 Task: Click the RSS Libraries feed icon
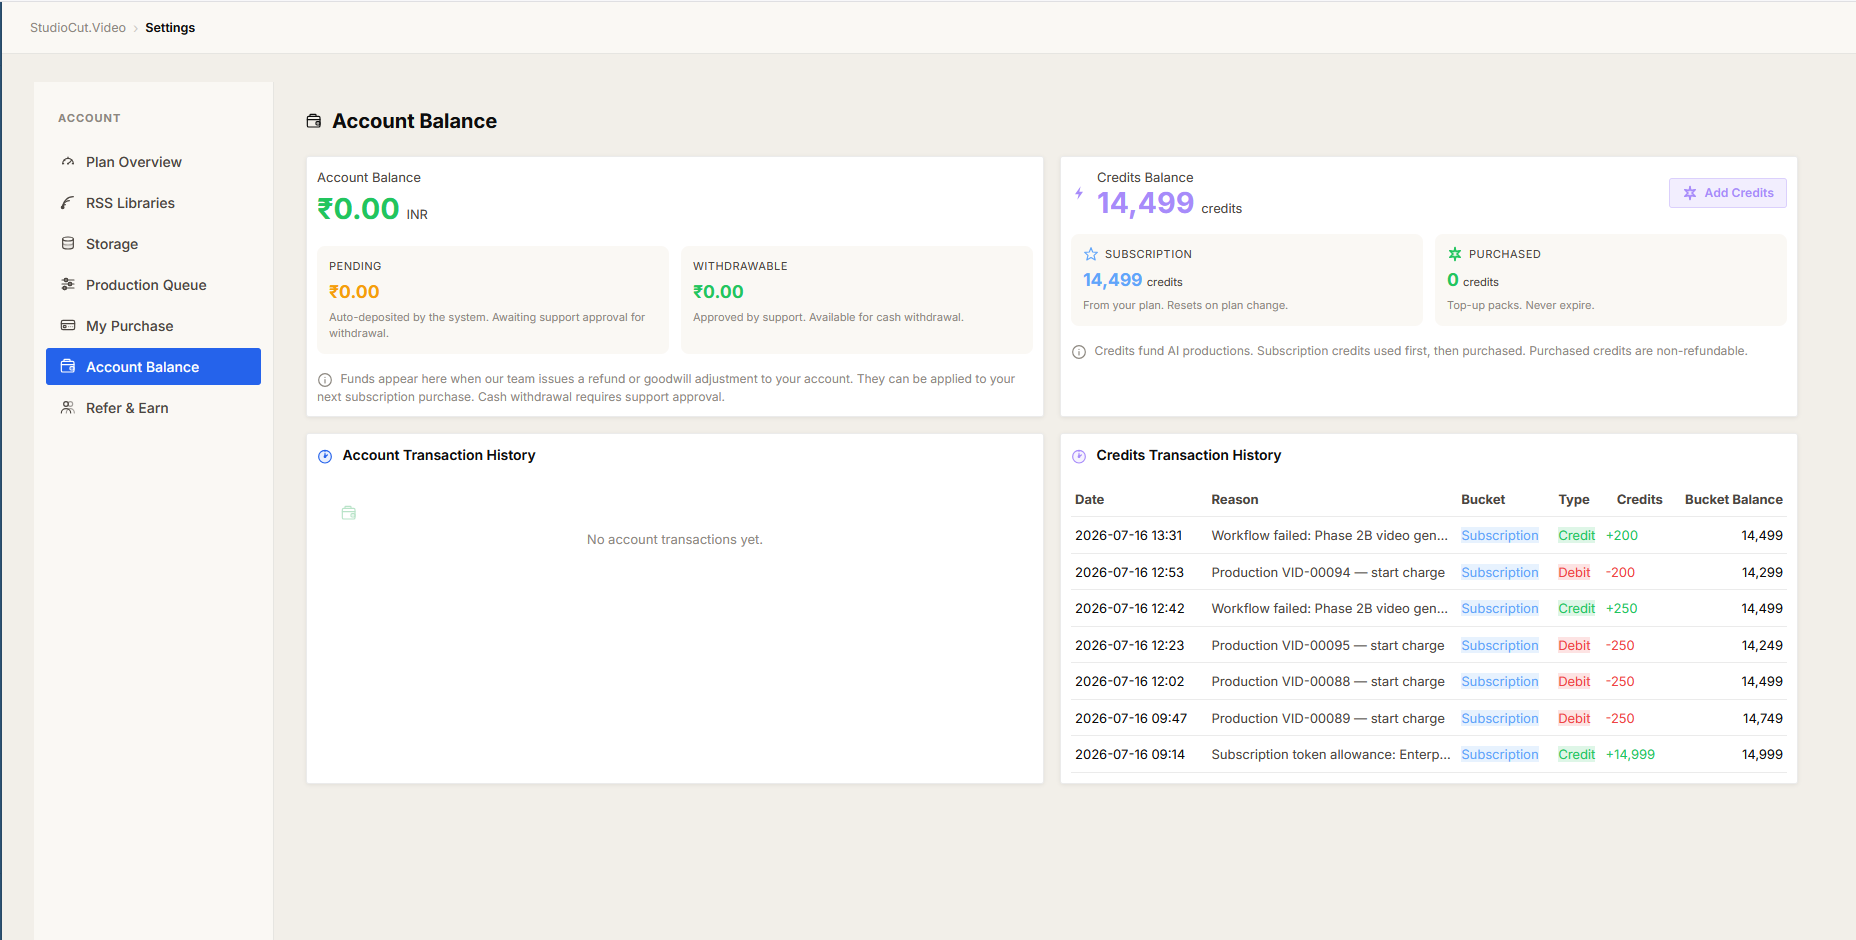[68, 203]
